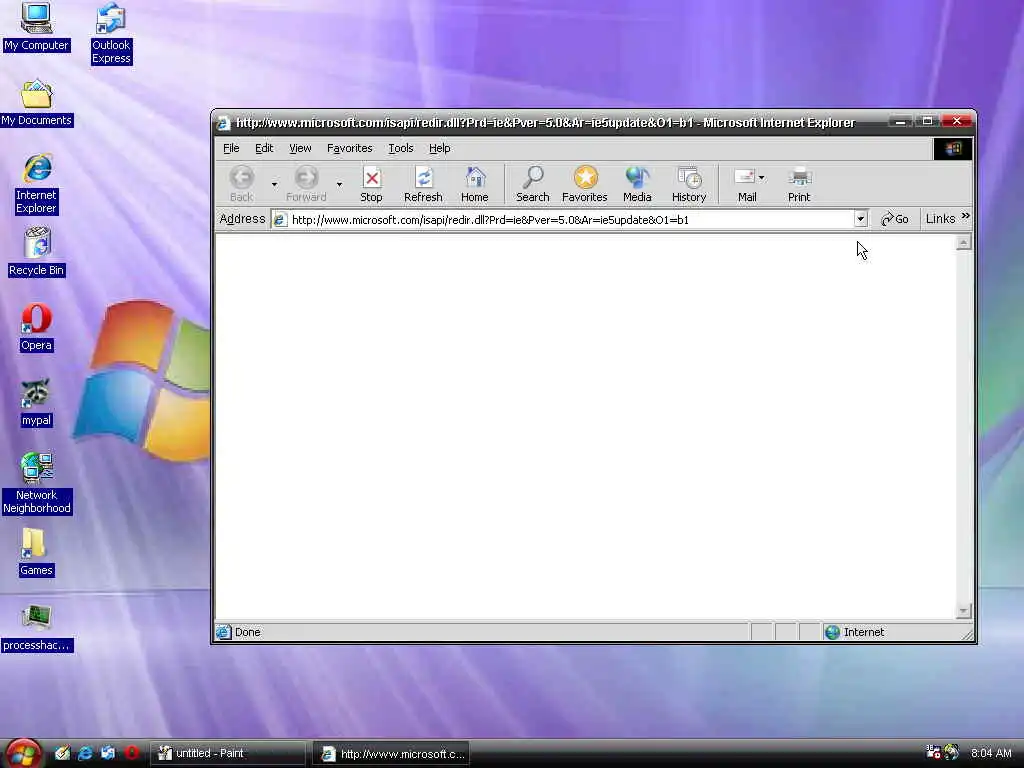Click the Microsoft page taskbar button
Screen dimensions: 1024x768
pos(391,754)
